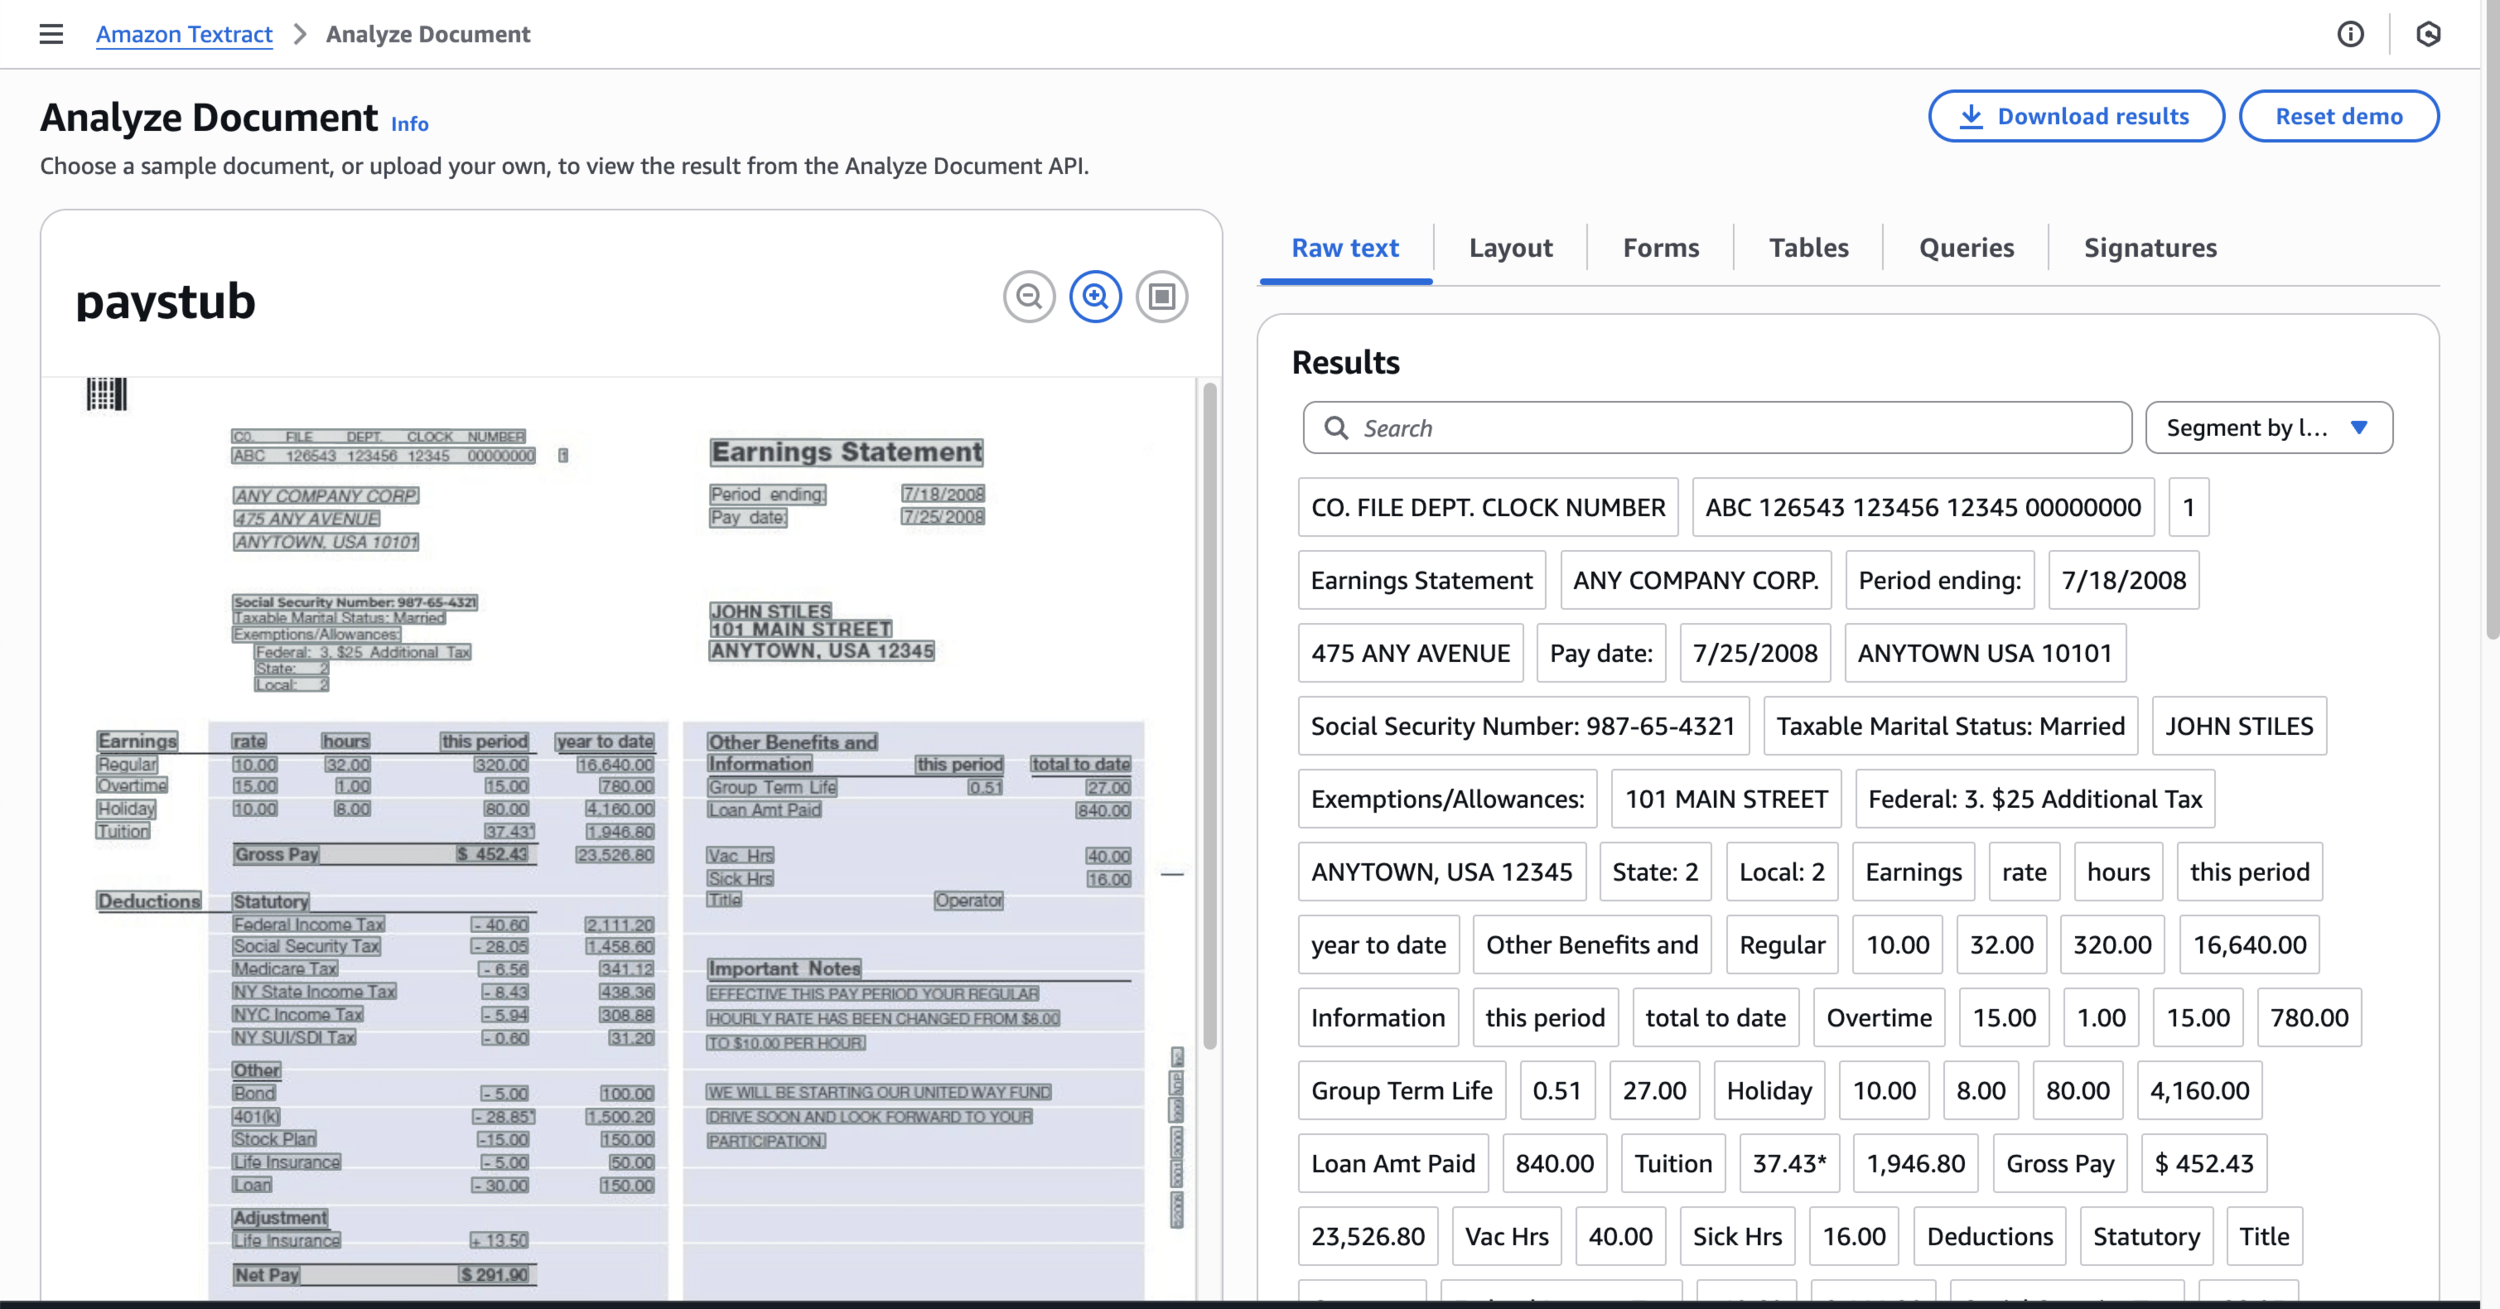Click the breadcrumb chevron after Amazon Textract
Viewport: 2500px width, 1309px height.
pyautogui.click(x=300, y=34)
